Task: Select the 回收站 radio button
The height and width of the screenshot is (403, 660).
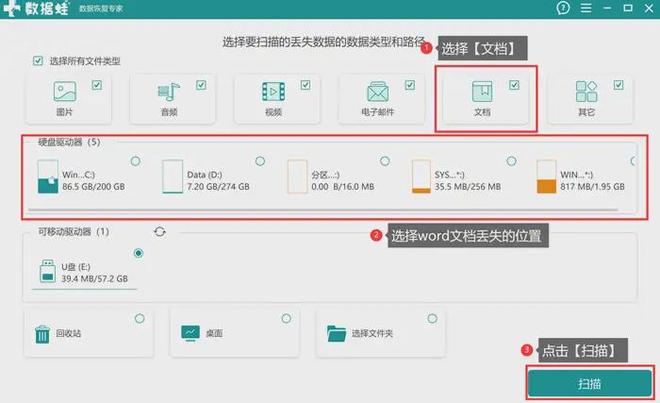Action: click(x=140, y=318)
